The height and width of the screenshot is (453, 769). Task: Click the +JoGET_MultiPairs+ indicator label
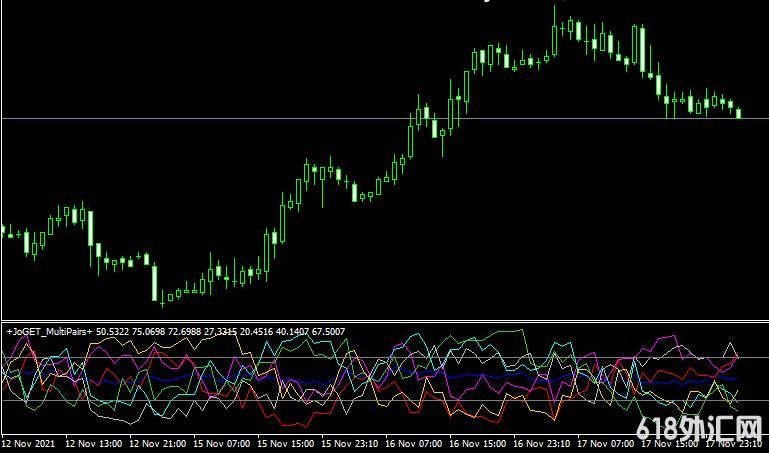point(48,330)
